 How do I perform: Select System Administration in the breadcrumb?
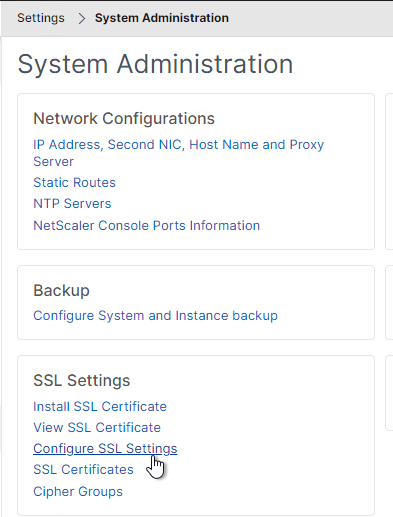[162, 18]
